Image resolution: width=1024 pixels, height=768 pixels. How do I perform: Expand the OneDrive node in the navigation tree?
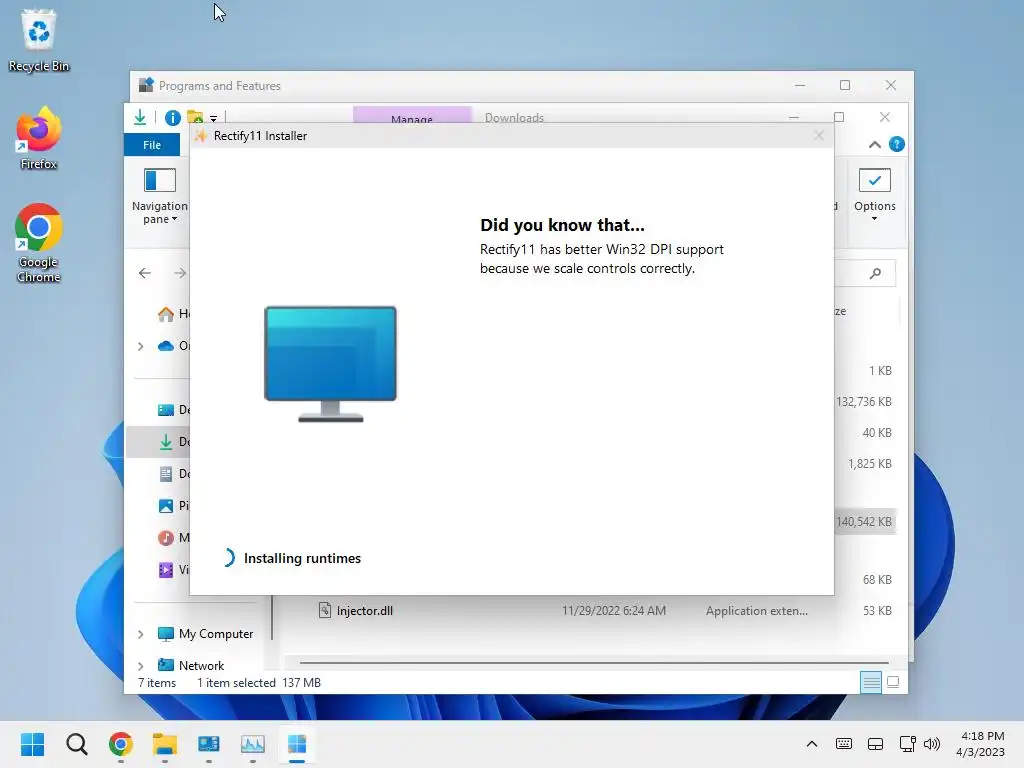tap(140, 346)
